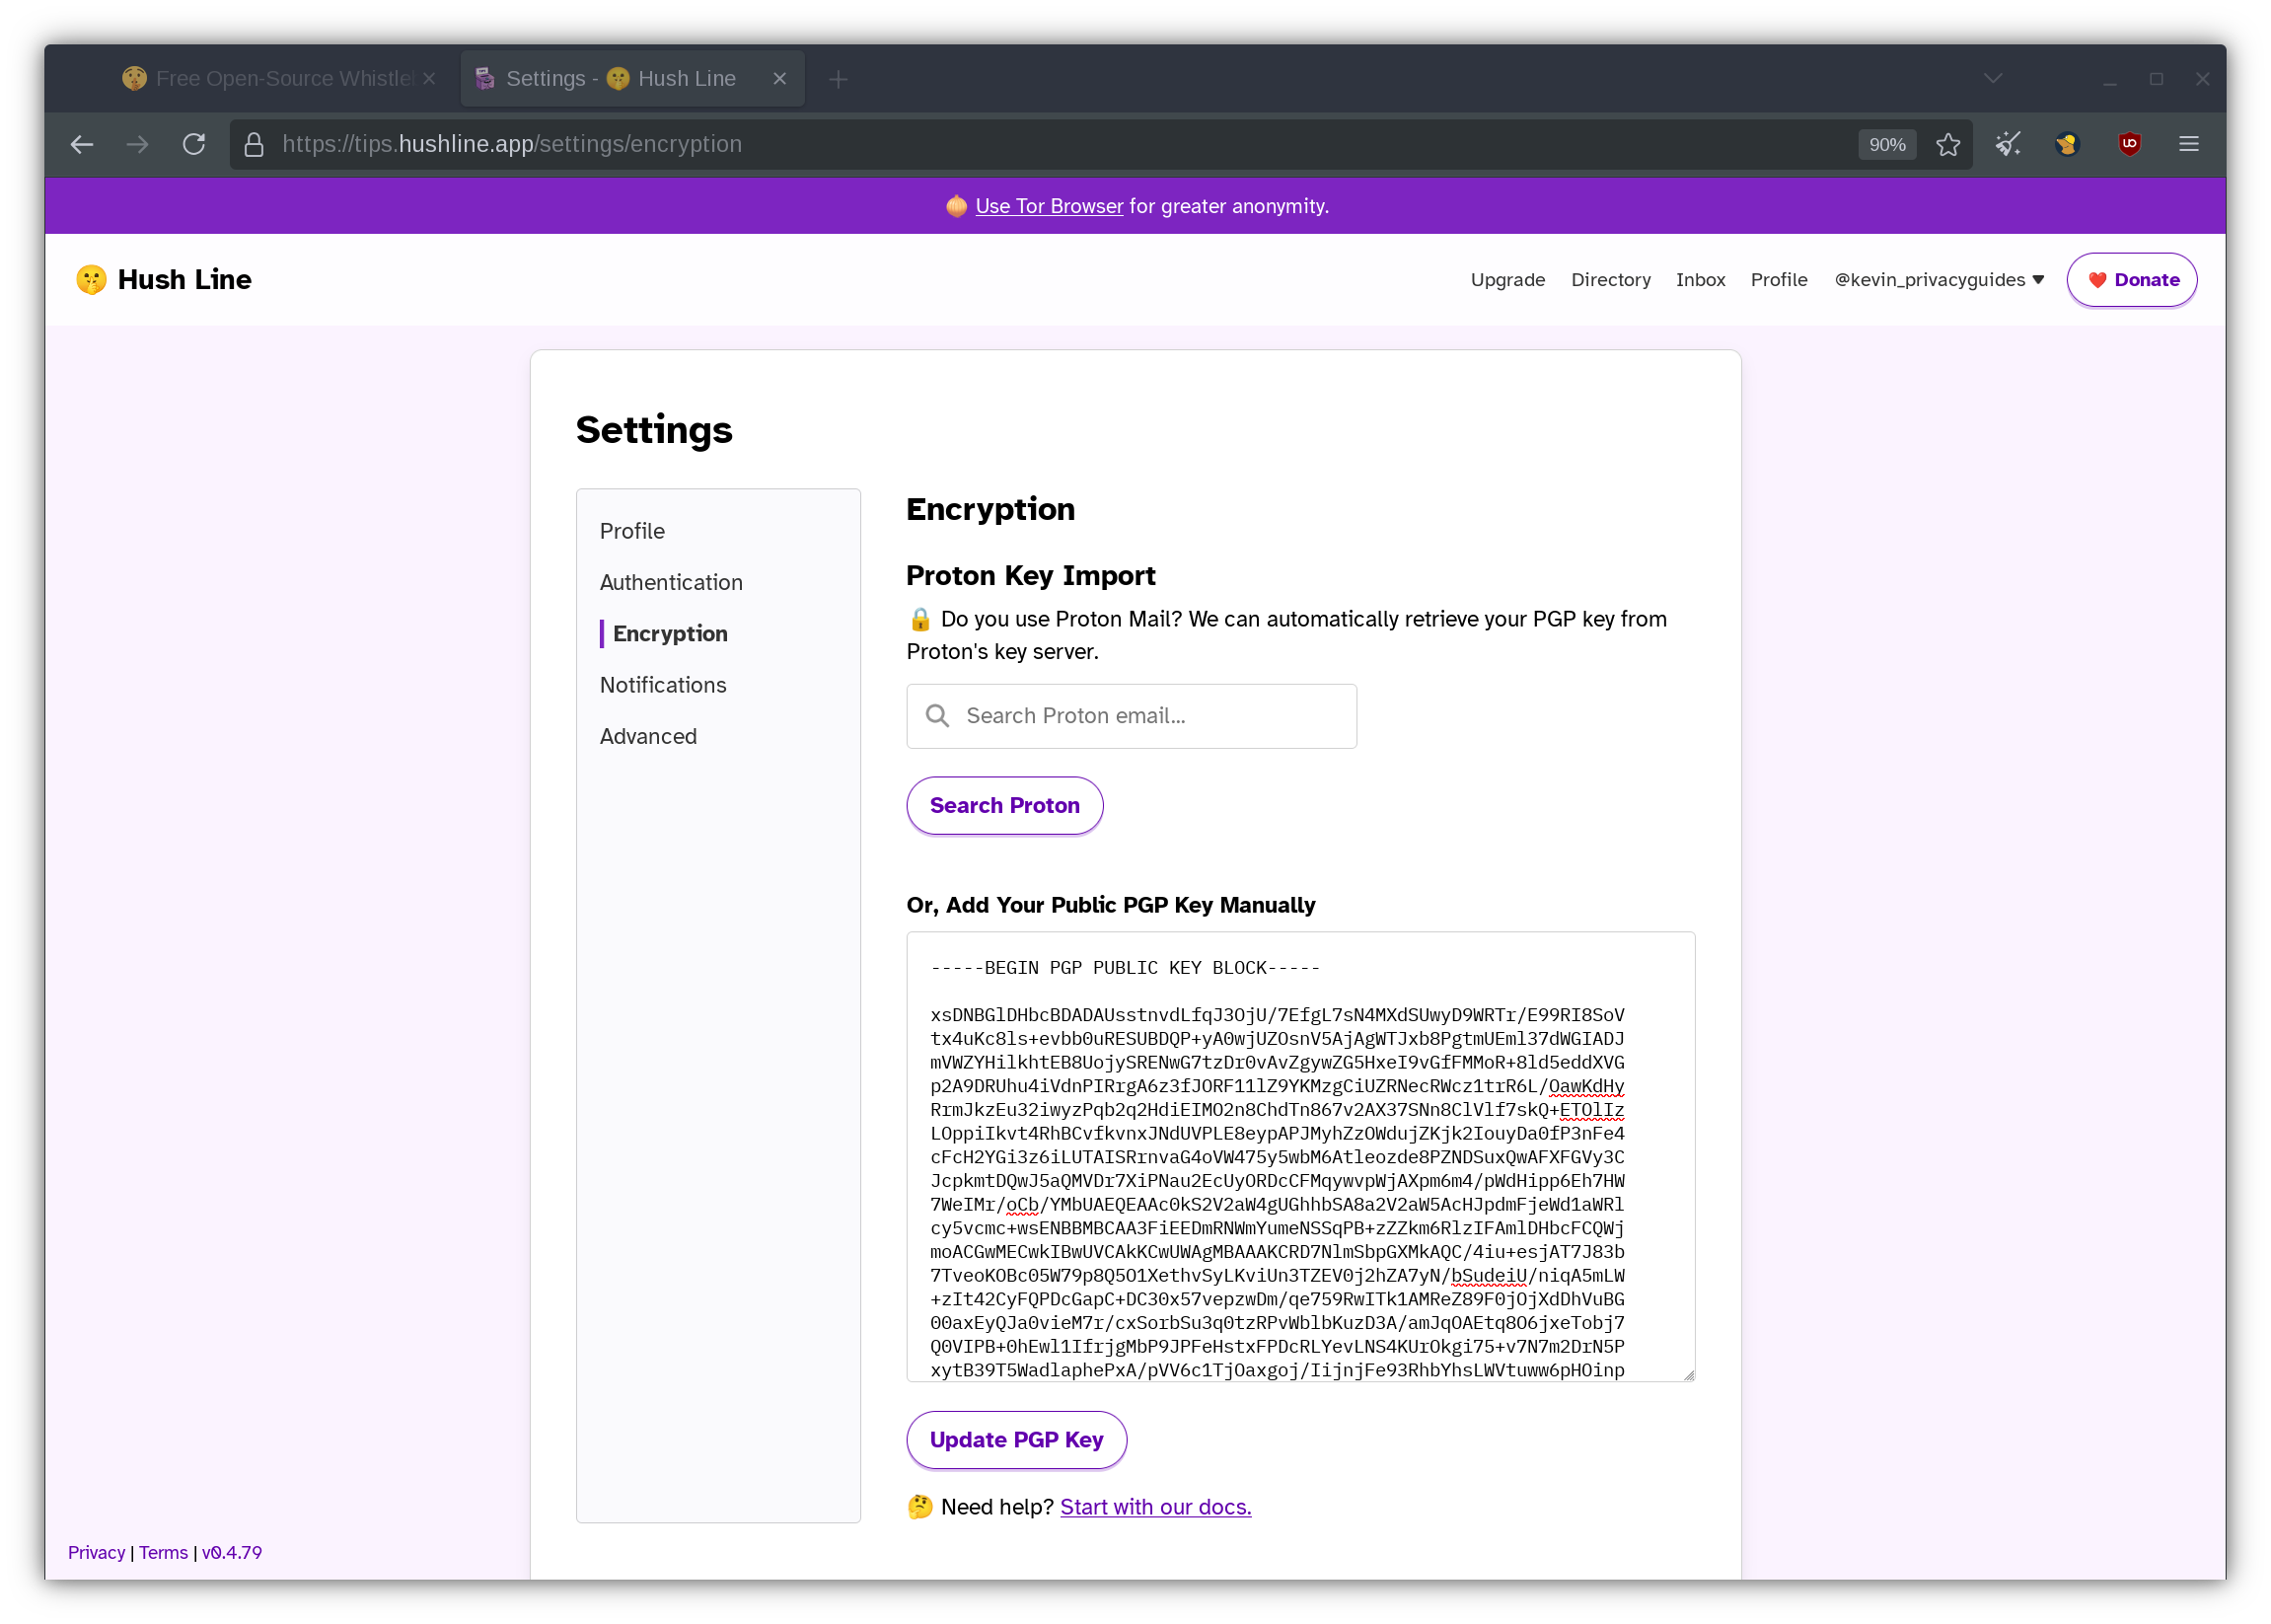The height and width of the screenshot is (1624, 2271).
Task: Open the Use Tor Browser link
Action: coord(1048,206)
